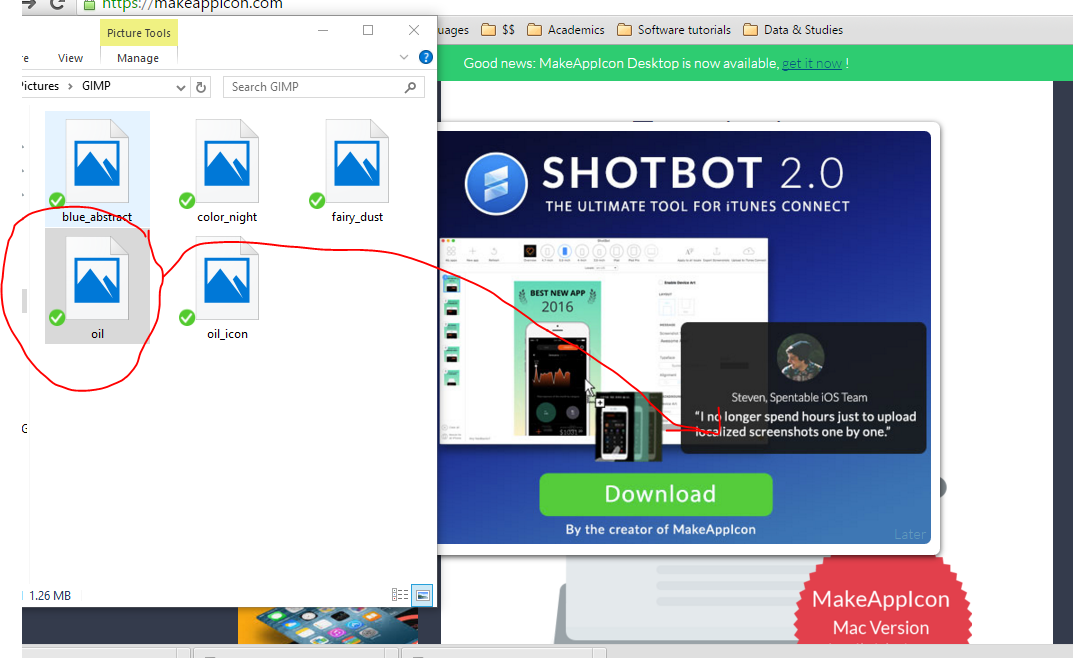Click the green Download button
This screenshot has height=658, width=1073.
point(656,495)
